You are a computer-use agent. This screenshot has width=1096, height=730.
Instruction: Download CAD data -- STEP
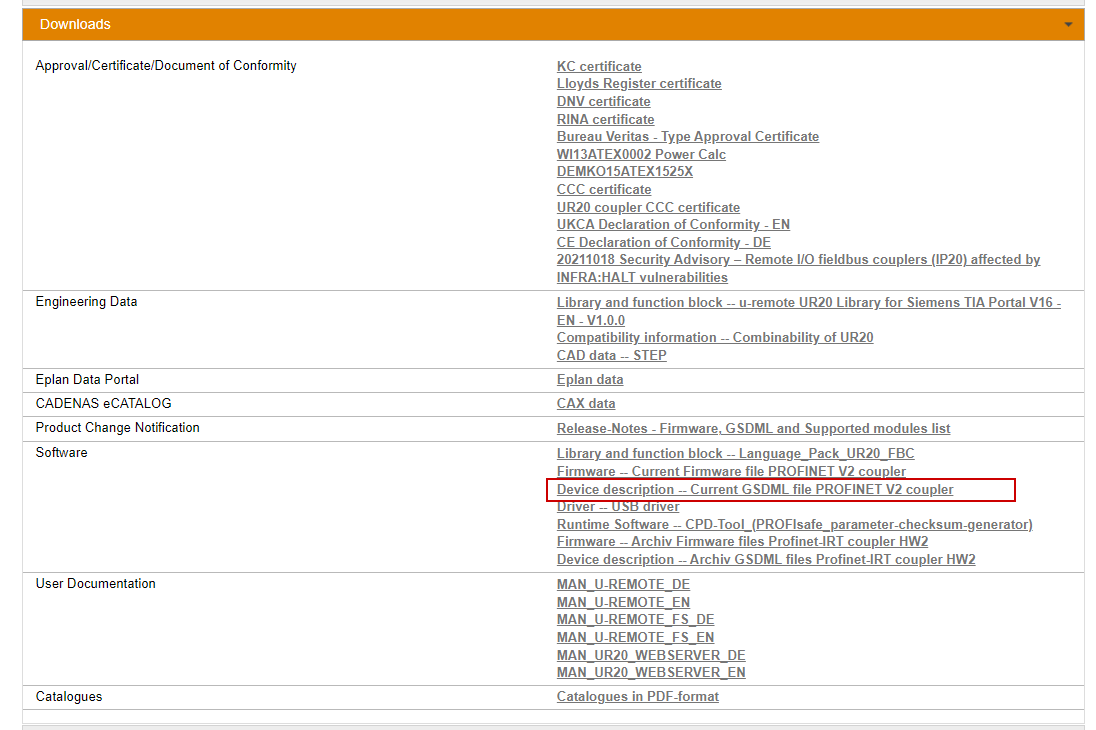pos(612,355)
